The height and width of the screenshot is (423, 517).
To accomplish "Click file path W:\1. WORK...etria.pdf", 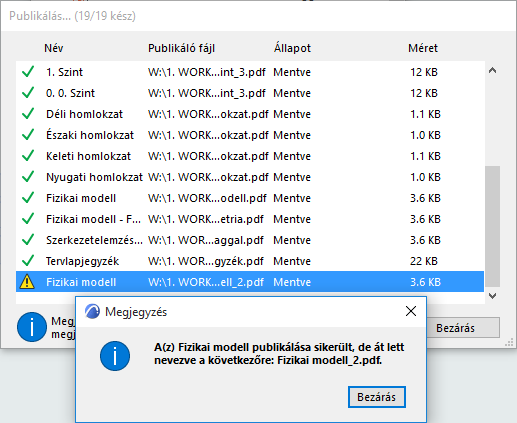I will click(x=206, y=219).
